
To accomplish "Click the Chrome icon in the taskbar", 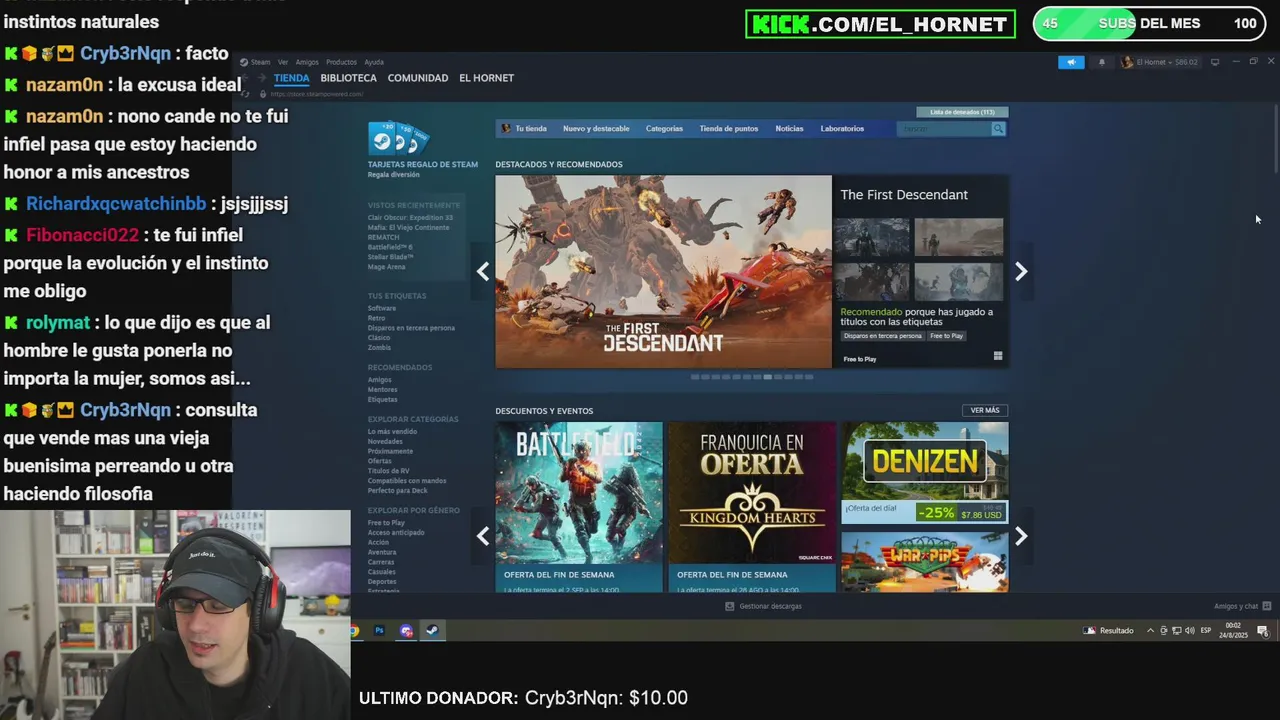I will tap(354, 631).
